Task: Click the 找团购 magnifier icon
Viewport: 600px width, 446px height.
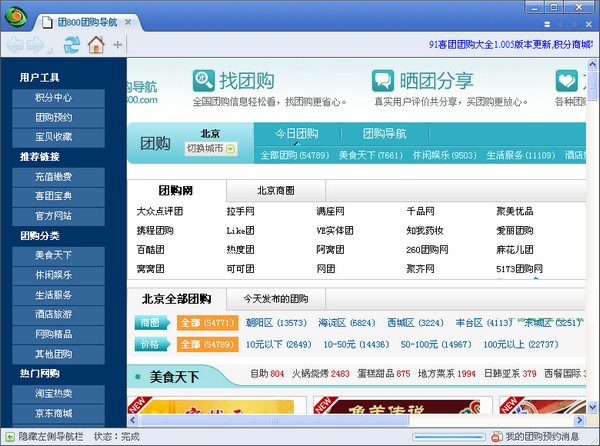Action: pyautogui.click(x=204, y=81)
